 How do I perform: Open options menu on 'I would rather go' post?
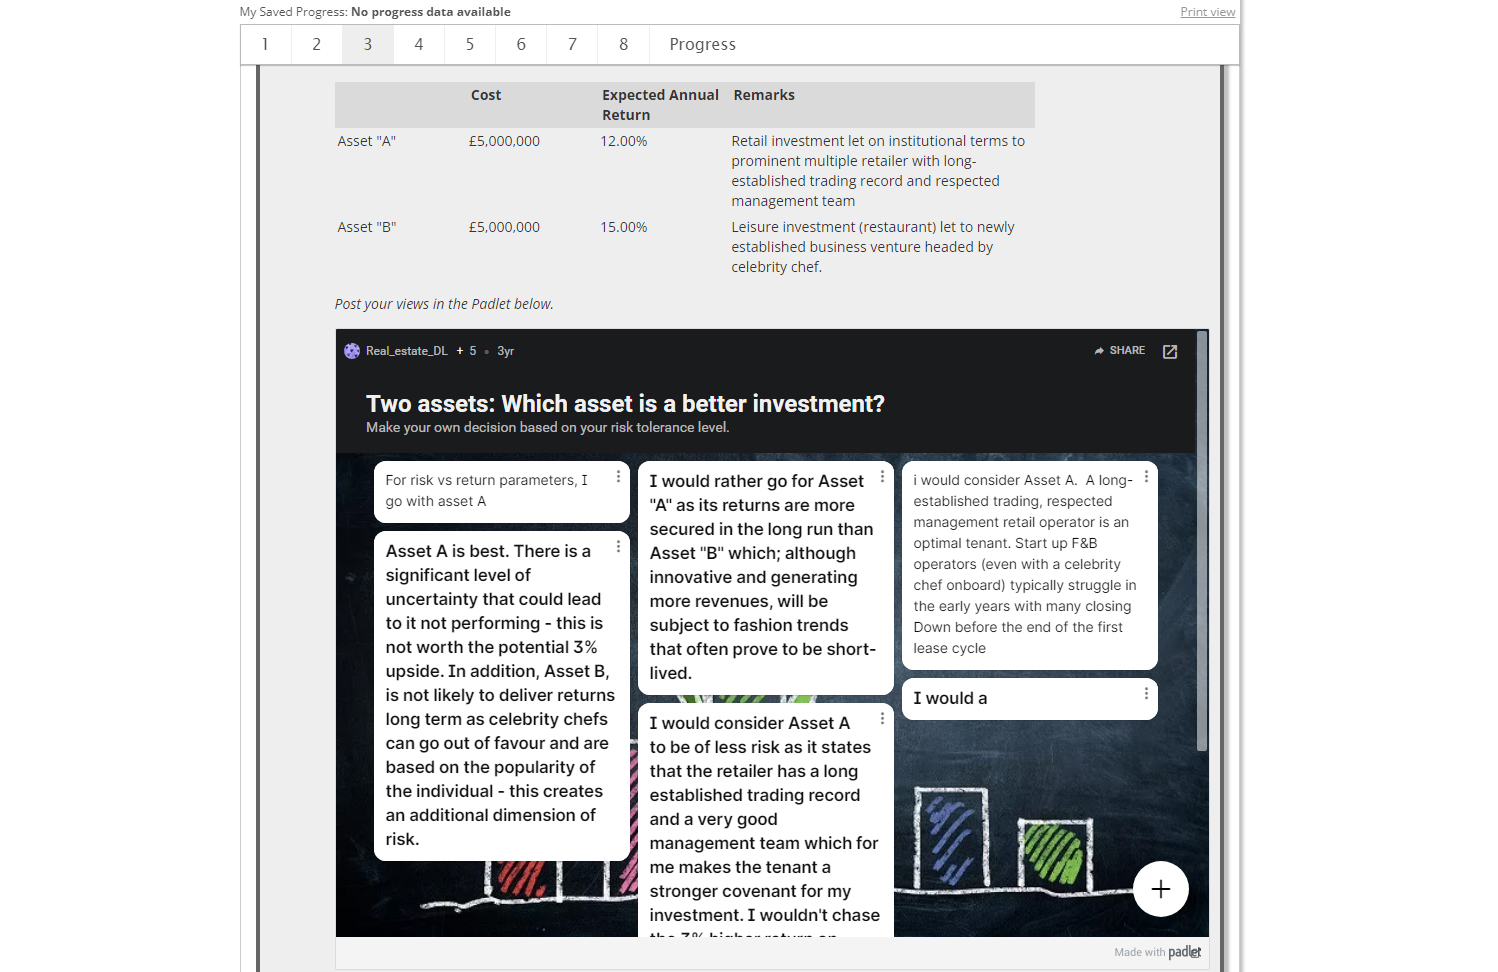[x=882, y=477]
